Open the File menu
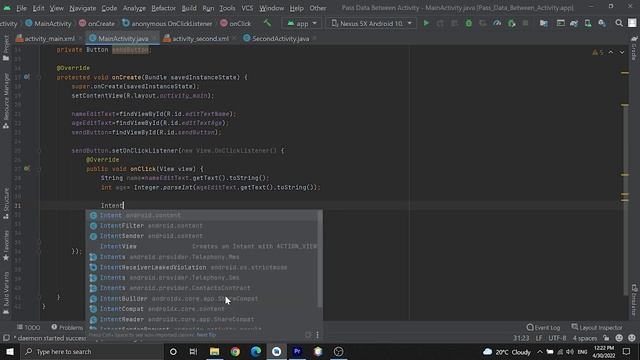The height and width of the screenshot is (360, 640). pyautogui.click(x=21, y=8)
